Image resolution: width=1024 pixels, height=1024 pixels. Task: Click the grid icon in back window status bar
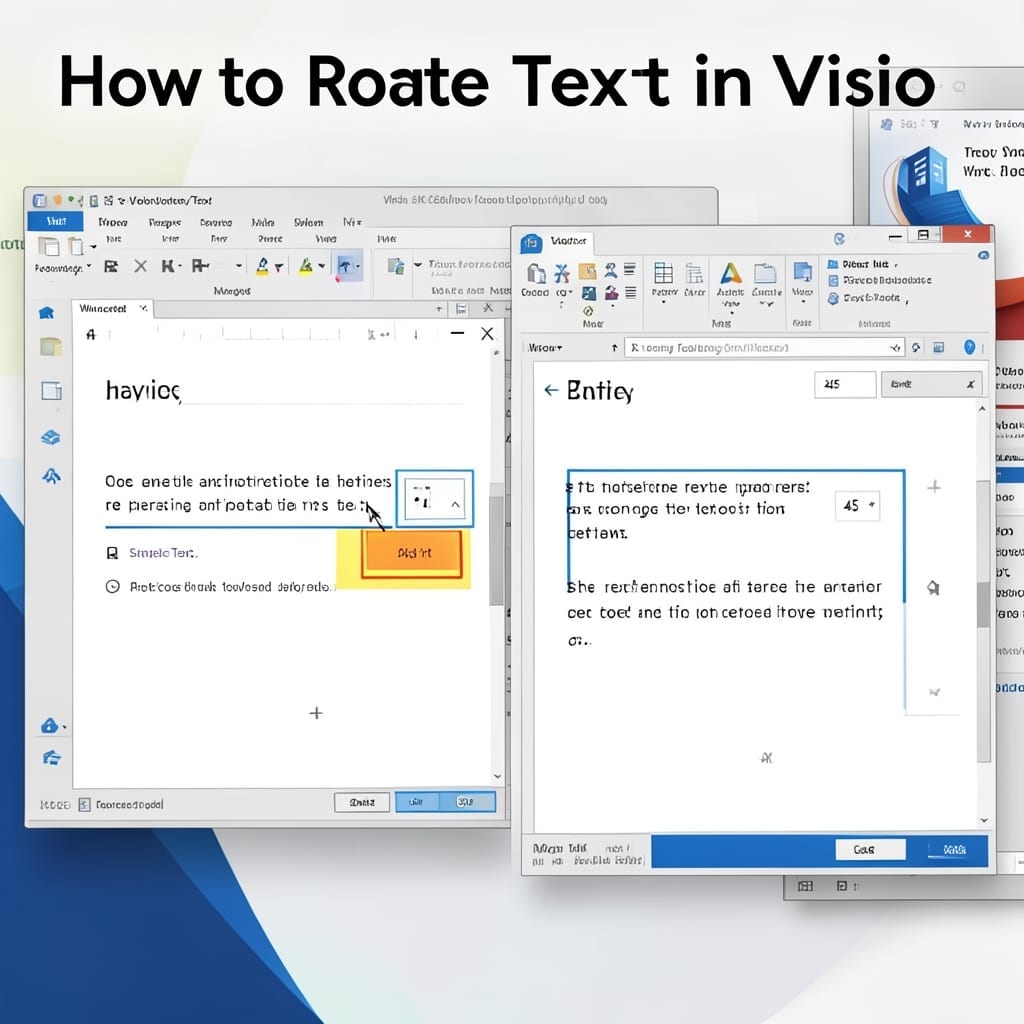[805, 886]
